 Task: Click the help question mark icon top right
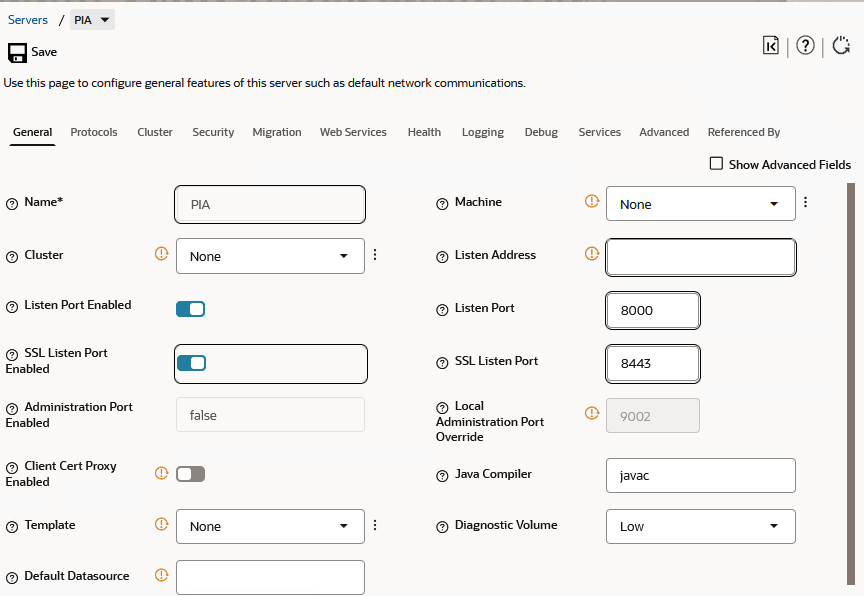(x=806, y=45)
